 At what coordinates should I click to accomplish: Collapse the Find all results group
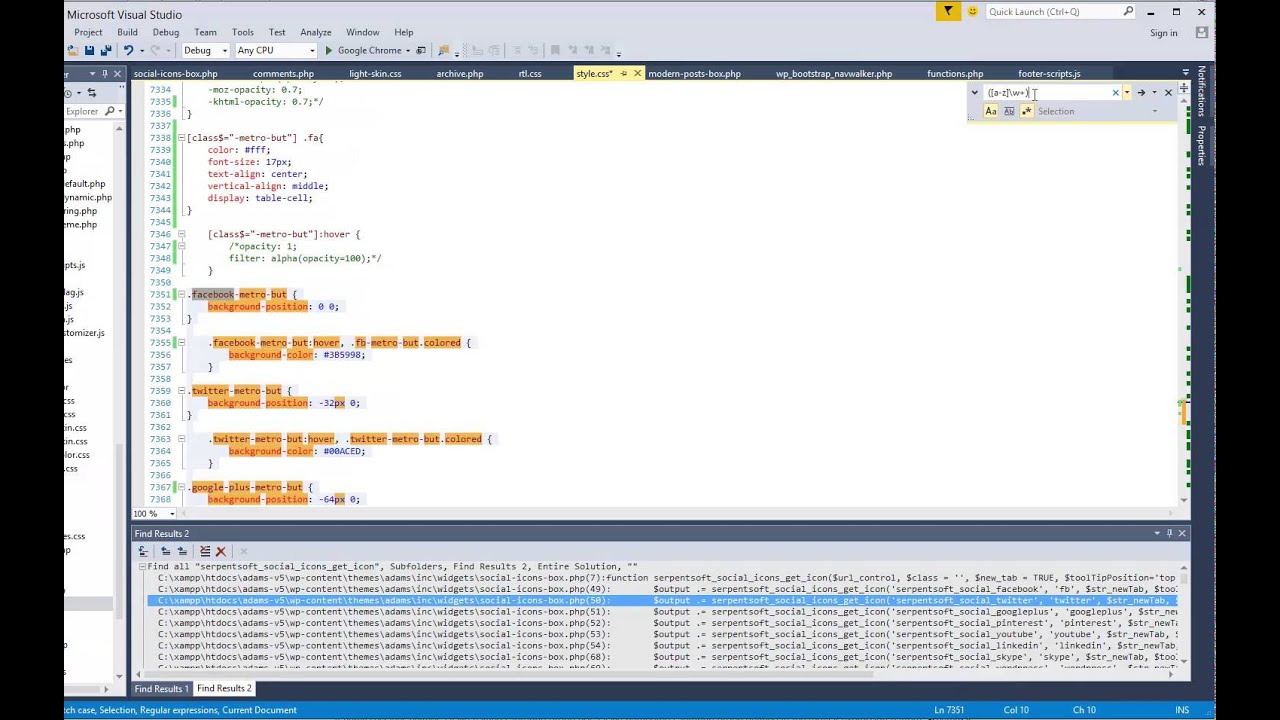[x=142, y=567]
